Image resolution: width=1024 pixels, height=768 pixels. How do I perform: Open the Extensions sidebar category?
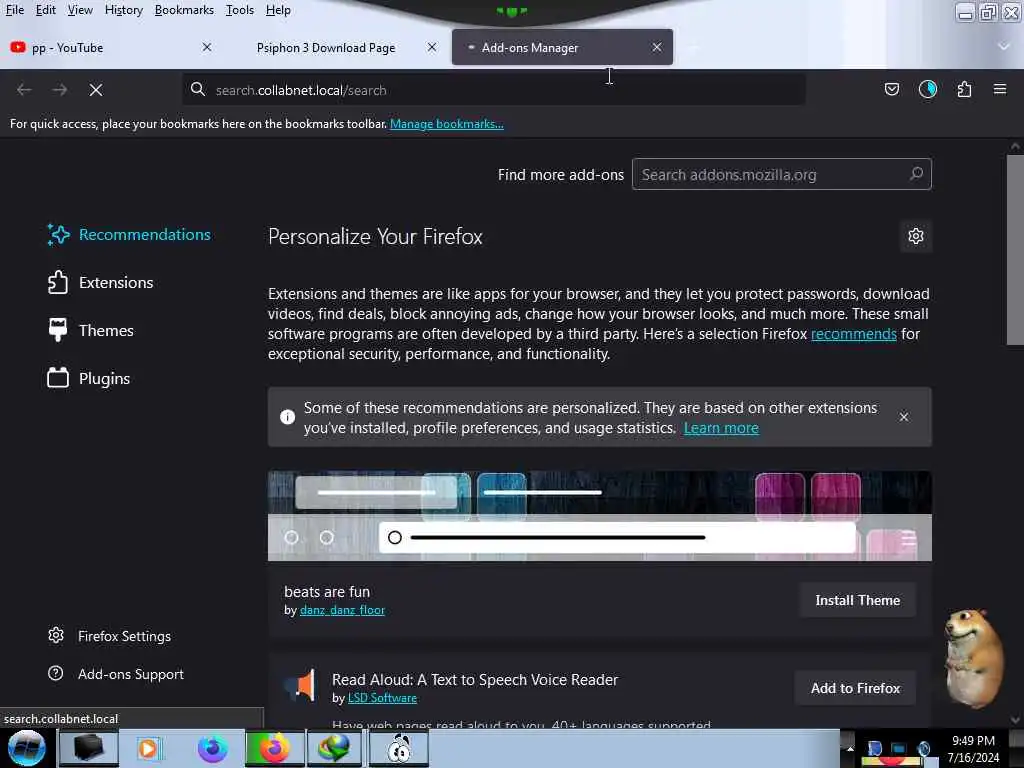[101, 282]
